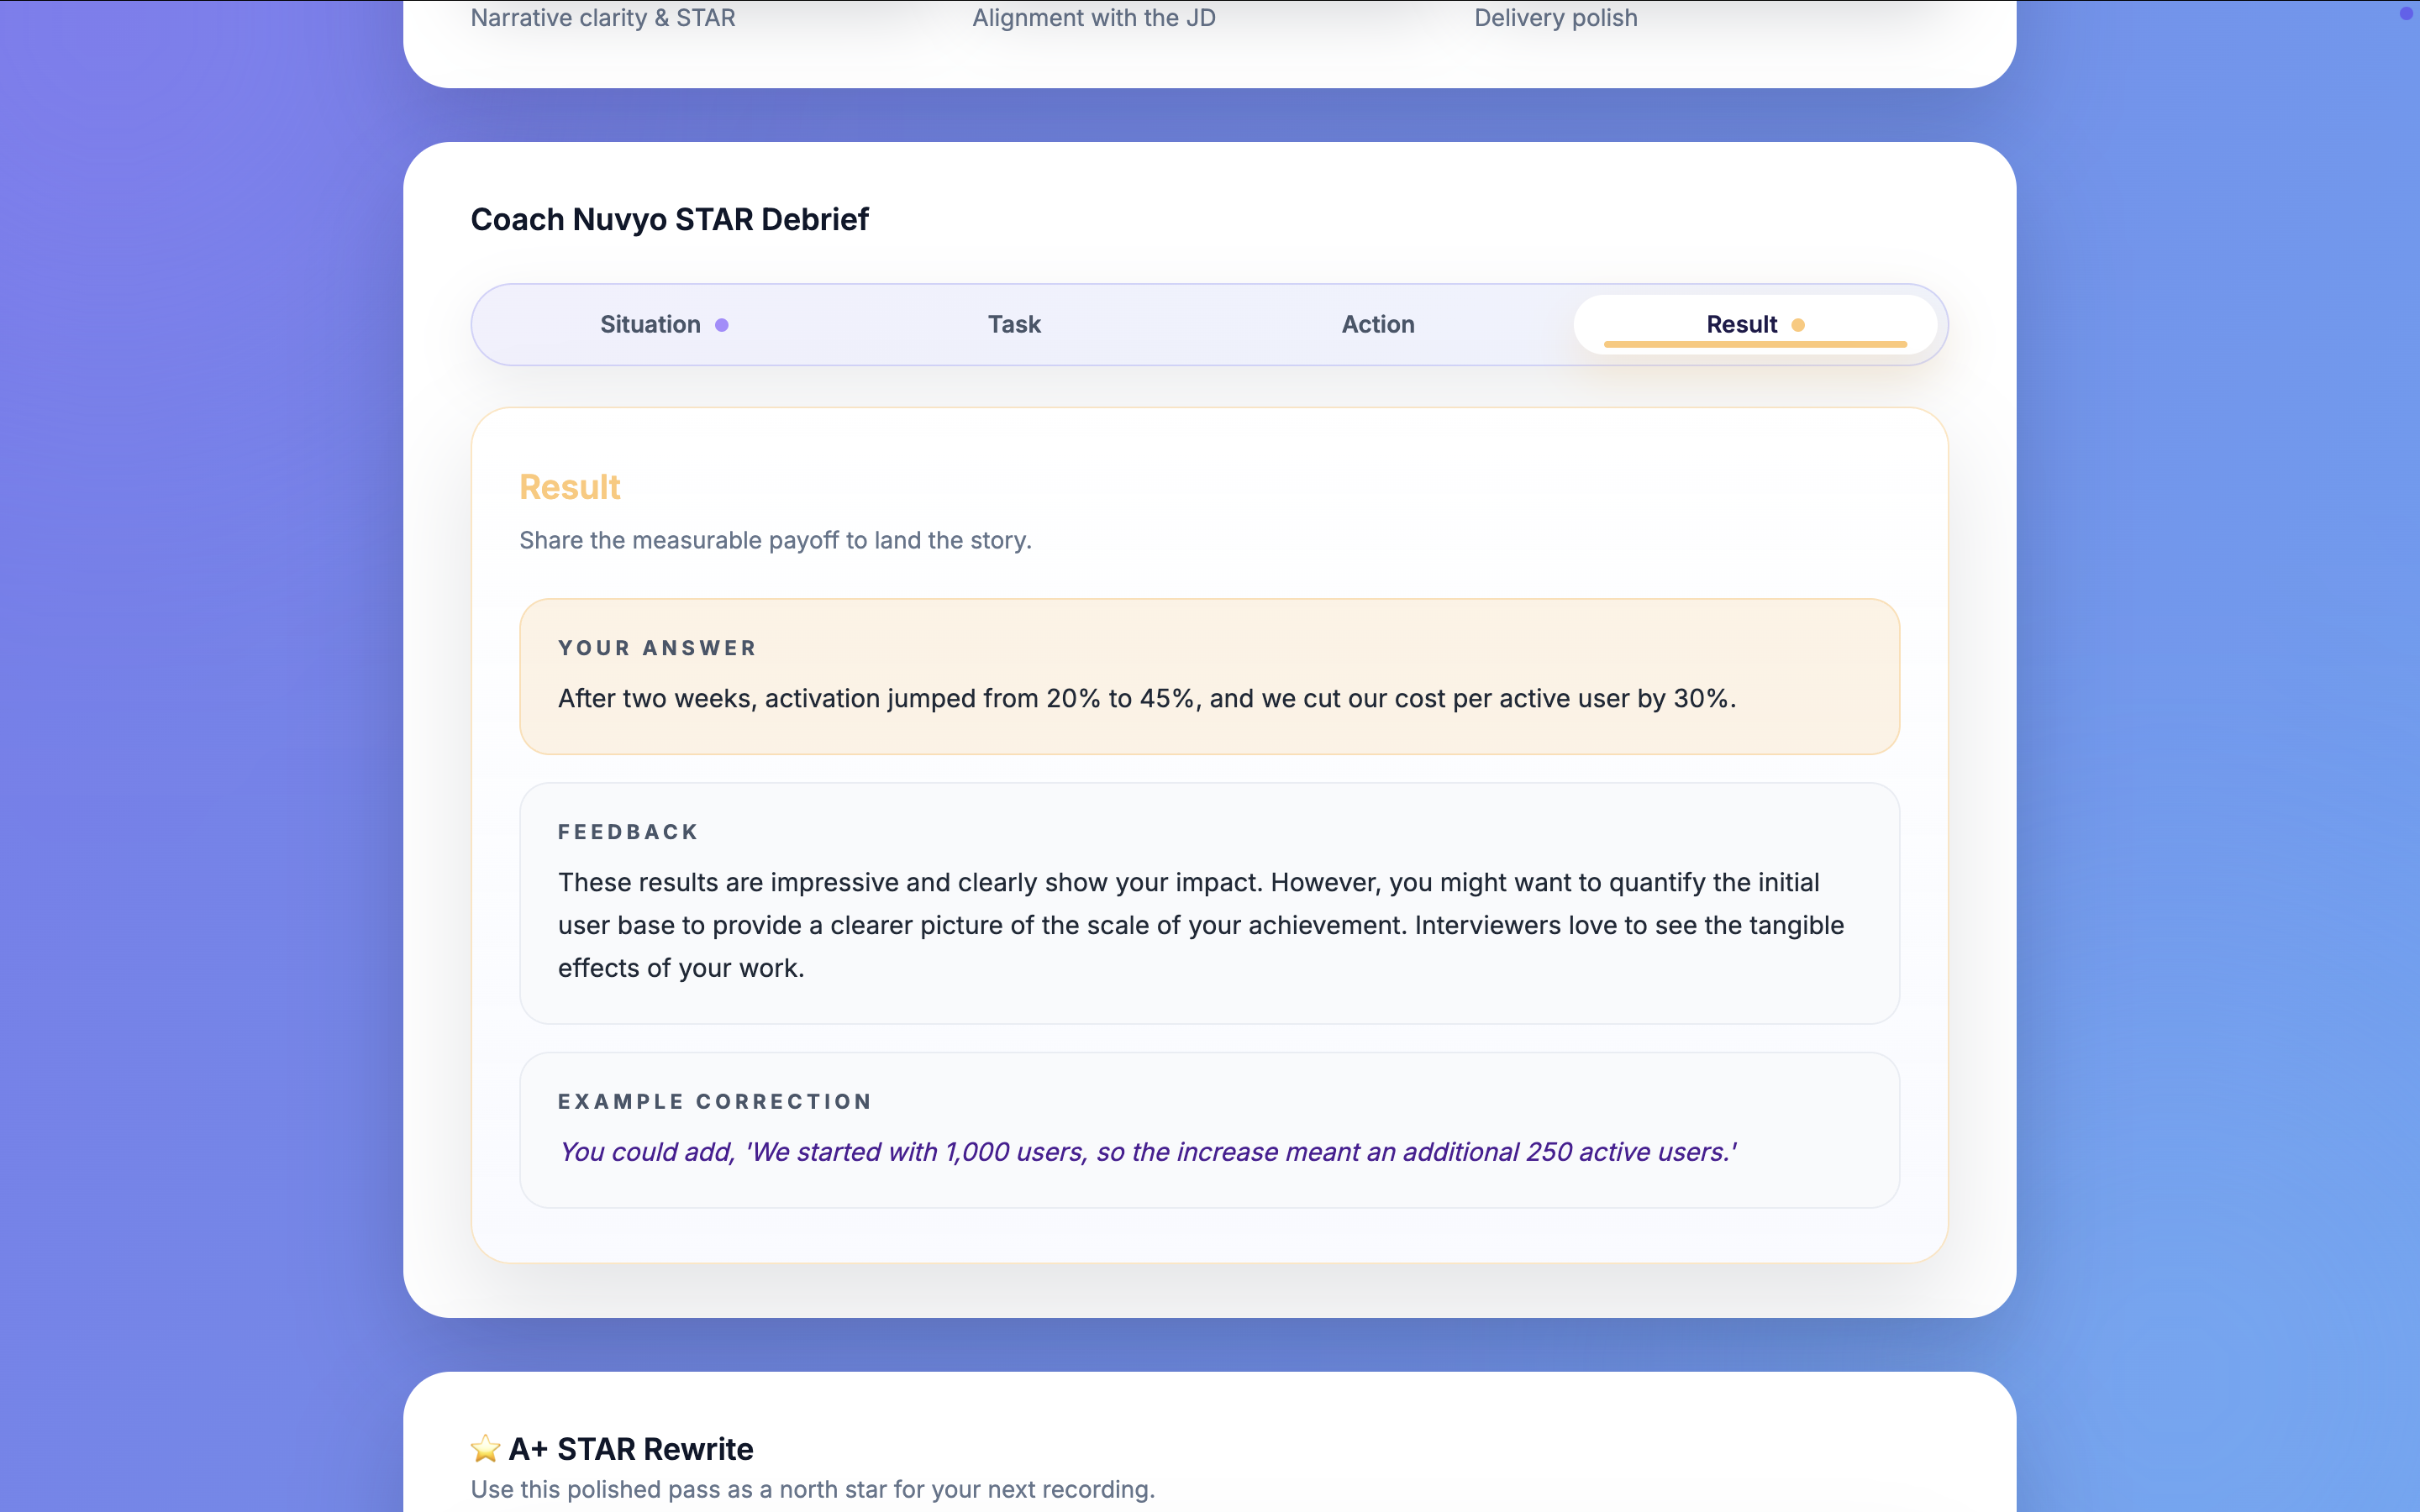Viewport: 2420px width, 1512px height.
Task: Click the Your Answer section label
Action: [x=656, y=648]
